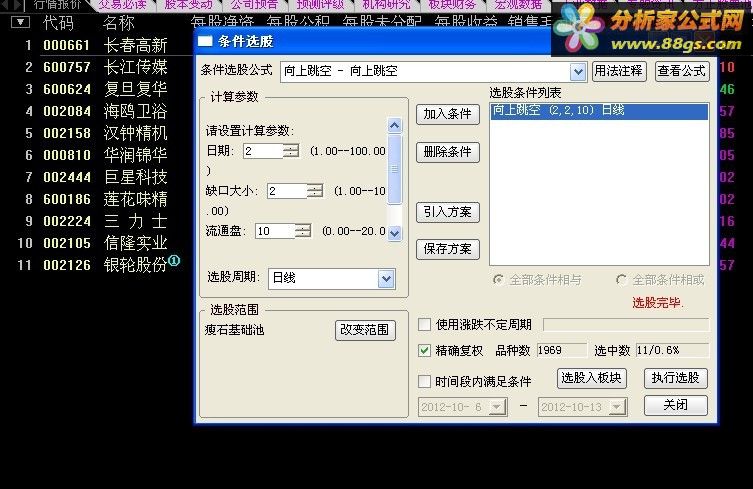
Task: Click the 品种数 field showing 1969
Action: 561,350
